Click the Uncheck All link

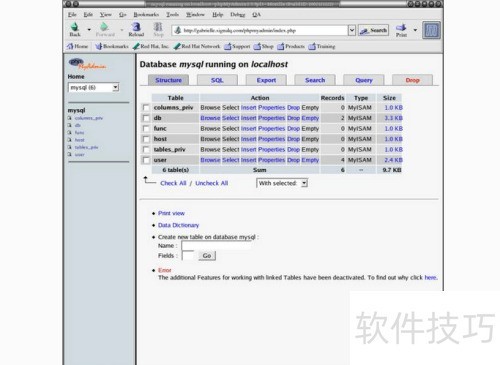click(x=212, y=183)
